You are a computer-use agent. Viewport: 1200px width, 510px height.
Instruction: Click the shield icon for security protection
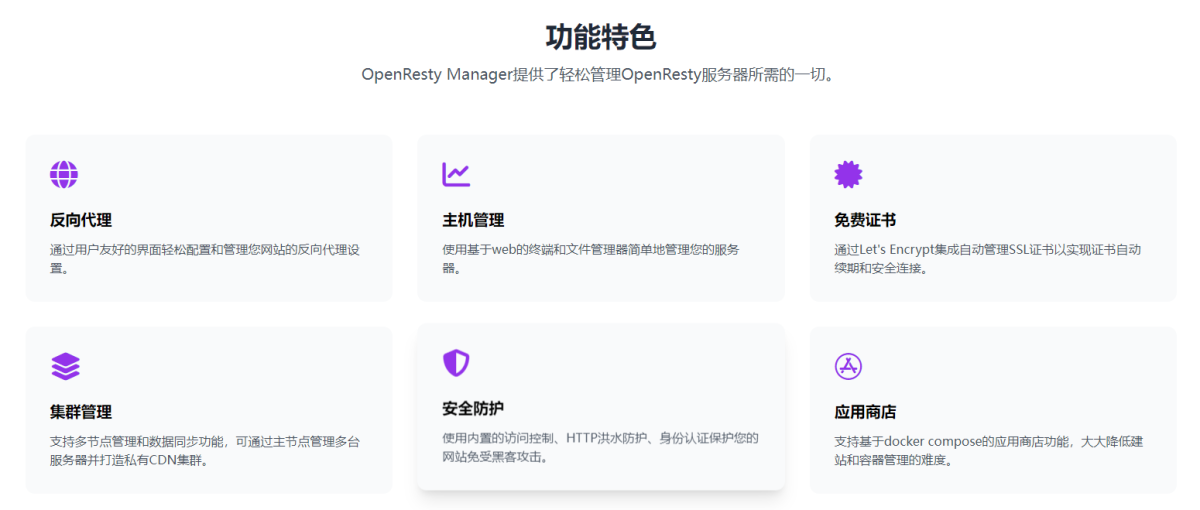[x=456, y=363]
